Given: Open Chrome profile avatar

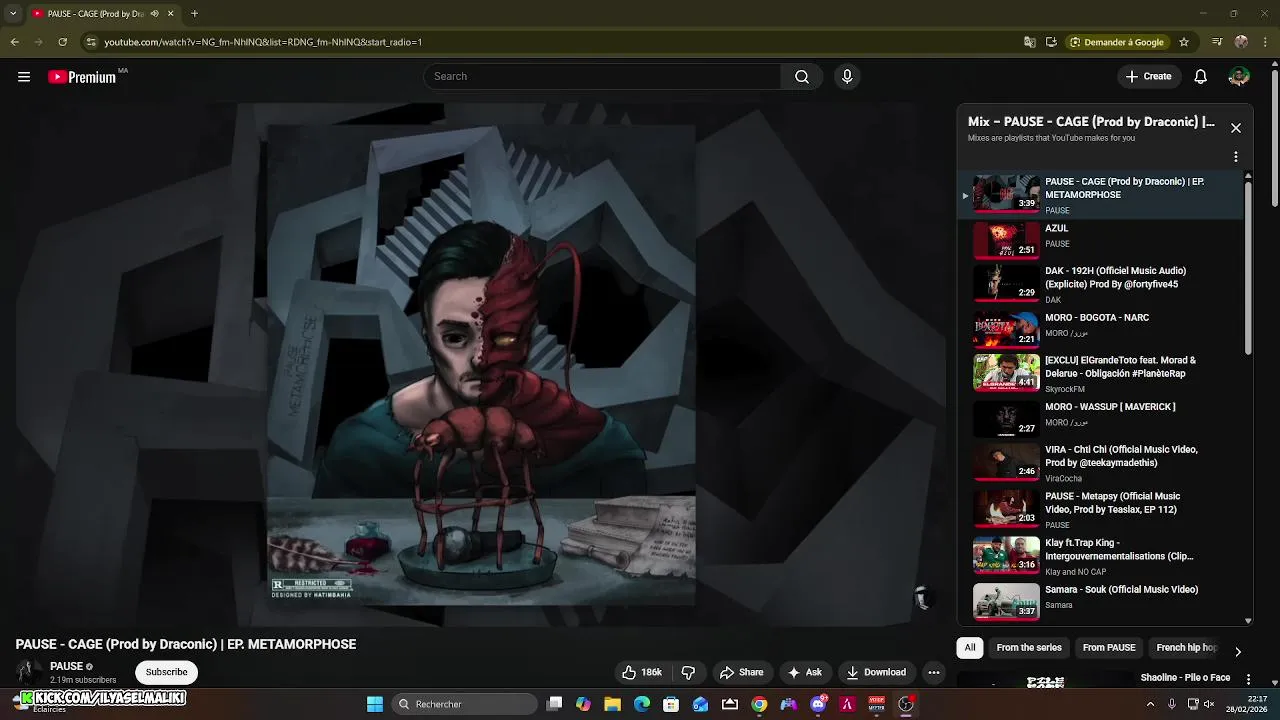Looking at the screenshot, I should tap(1241, 42).
